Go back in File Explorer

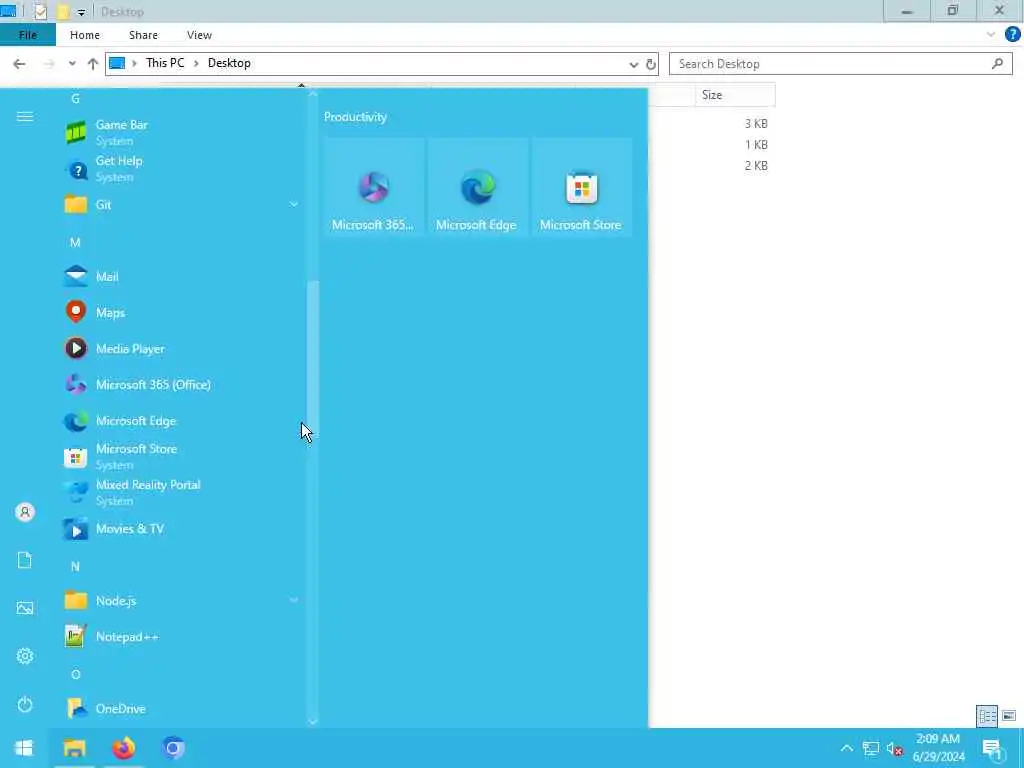[19, 64]
